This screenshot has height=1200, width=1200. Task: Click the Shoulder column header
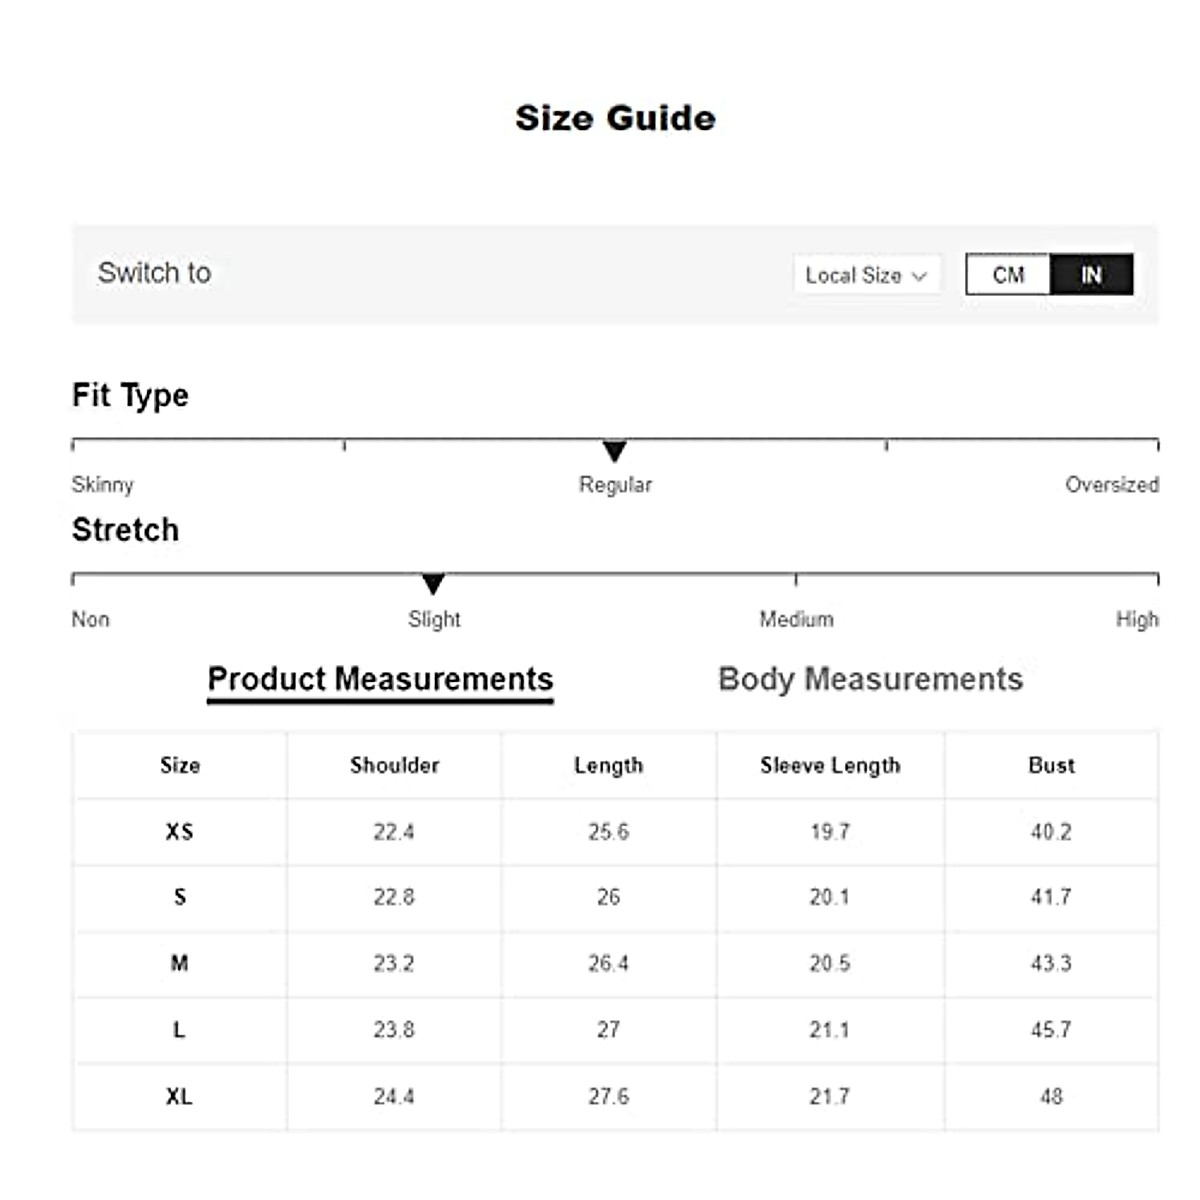394,766
